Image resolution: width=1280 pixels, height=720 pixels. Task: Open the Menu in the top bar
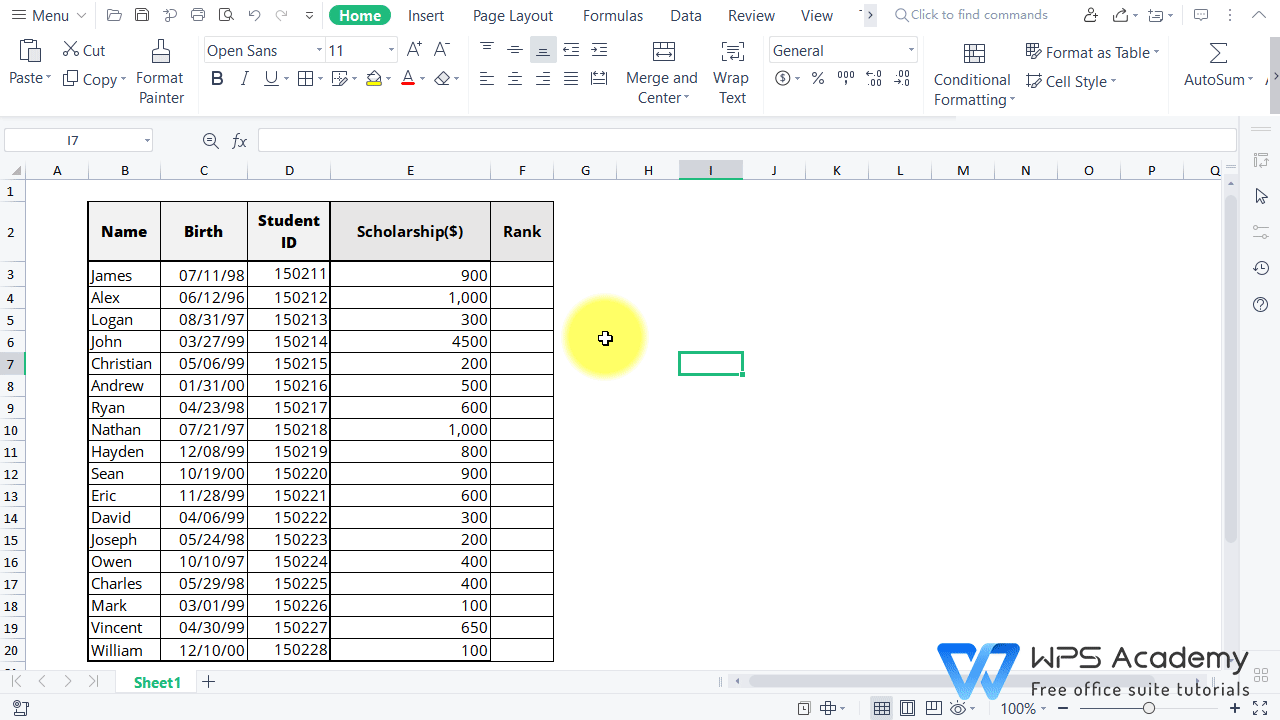(47, 15)
